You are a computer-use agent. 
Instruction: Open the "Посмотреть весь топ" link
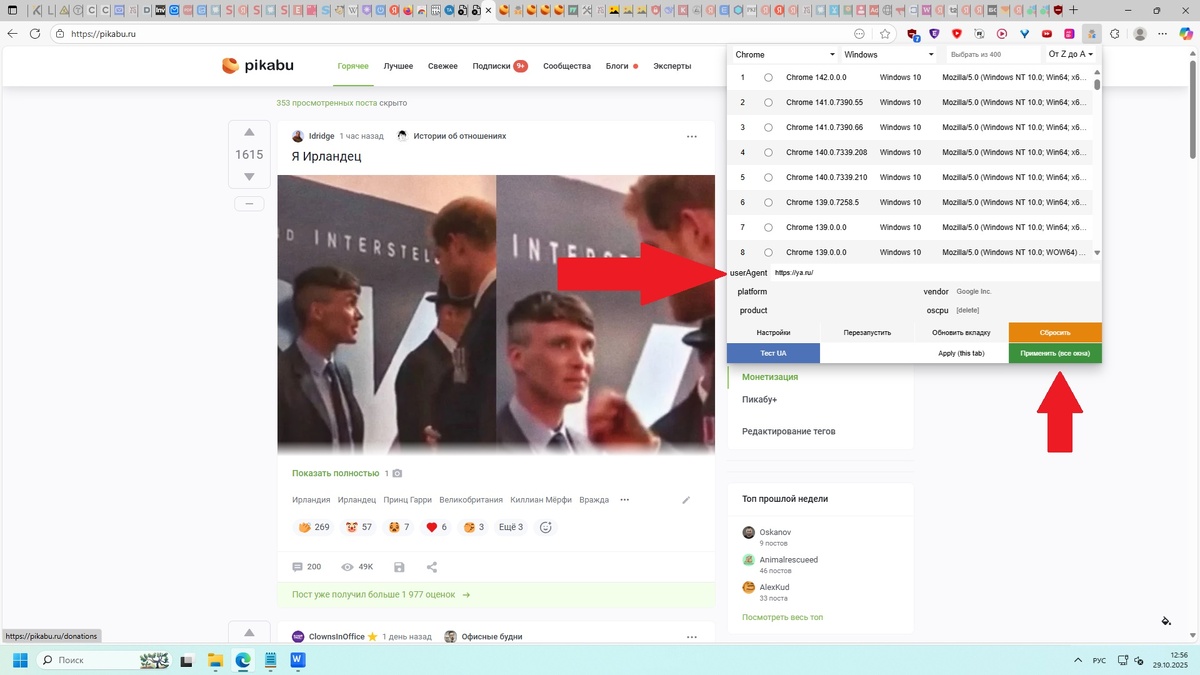pos(783,617)
